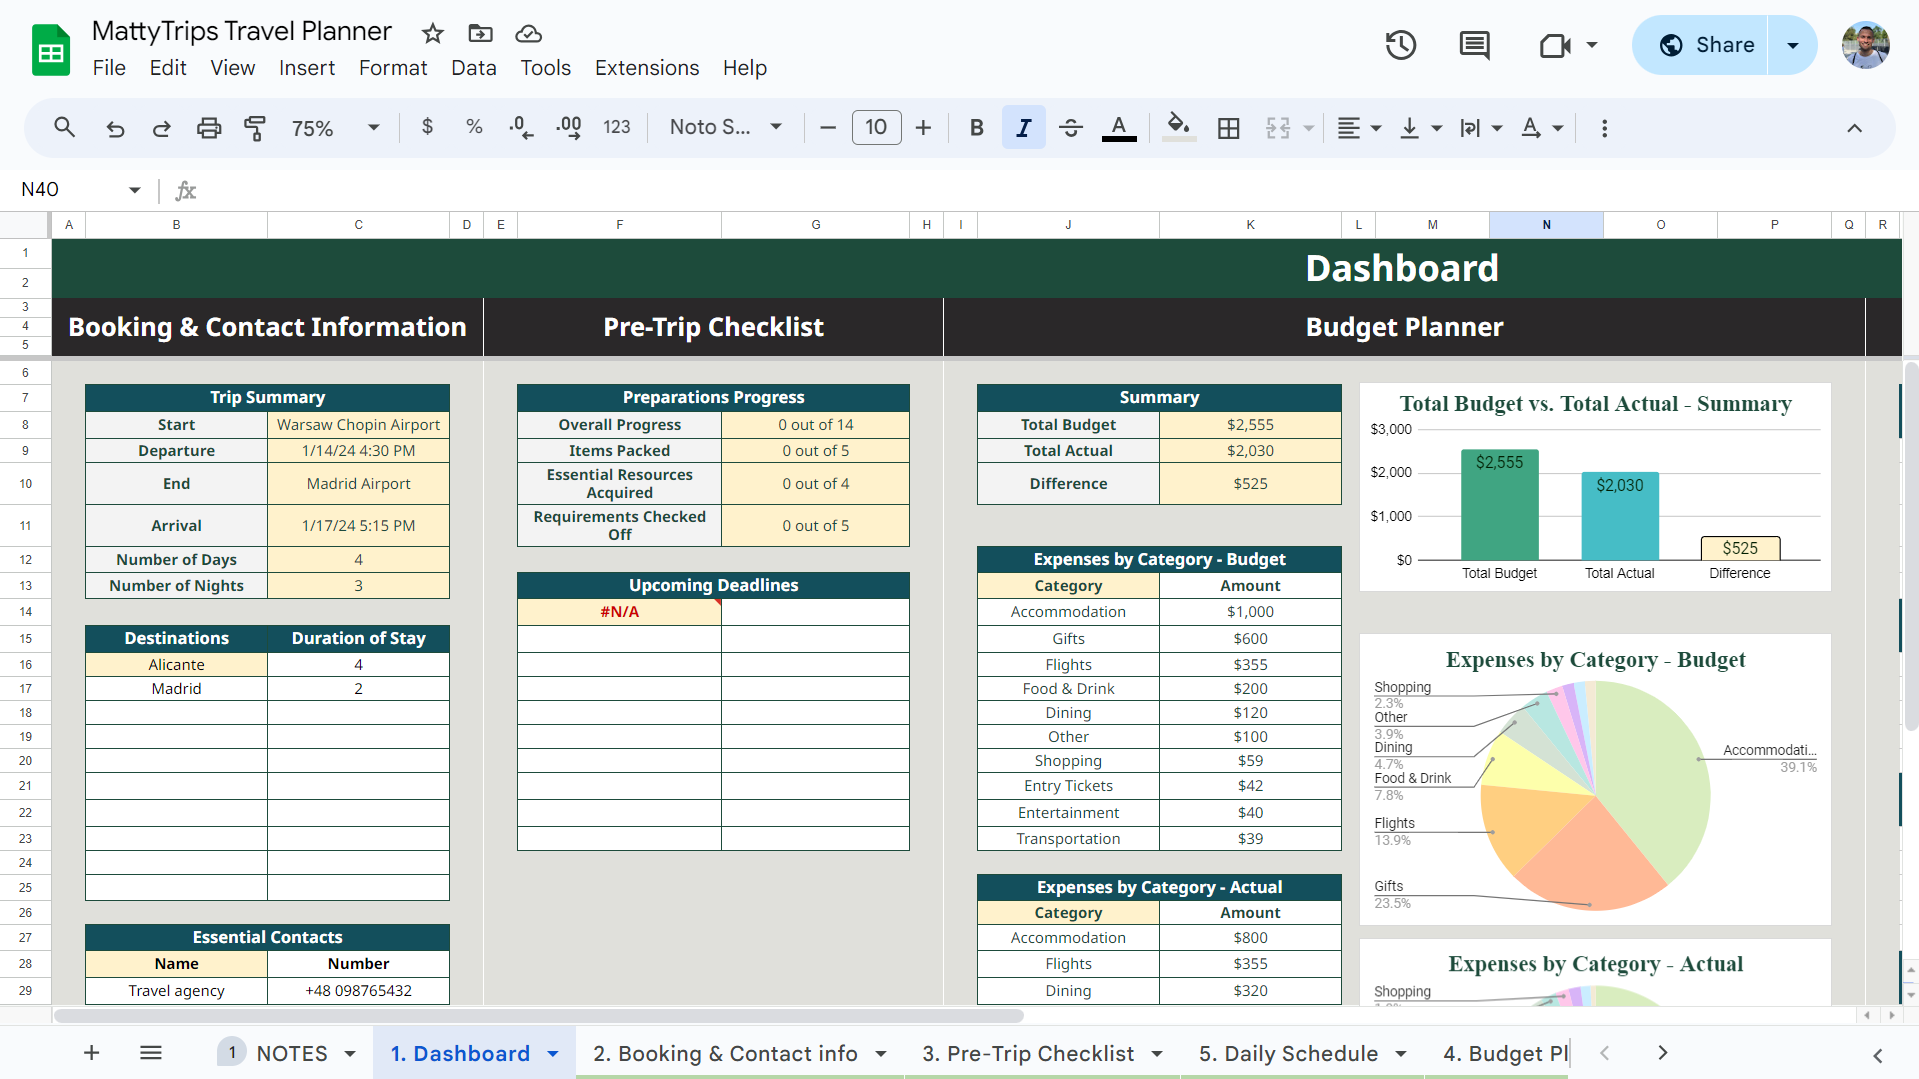The width and height of the screenshot is (1919, 1079).
Task: Open the Dashboard tab dropdown arrow
Action: point(552,1054)
